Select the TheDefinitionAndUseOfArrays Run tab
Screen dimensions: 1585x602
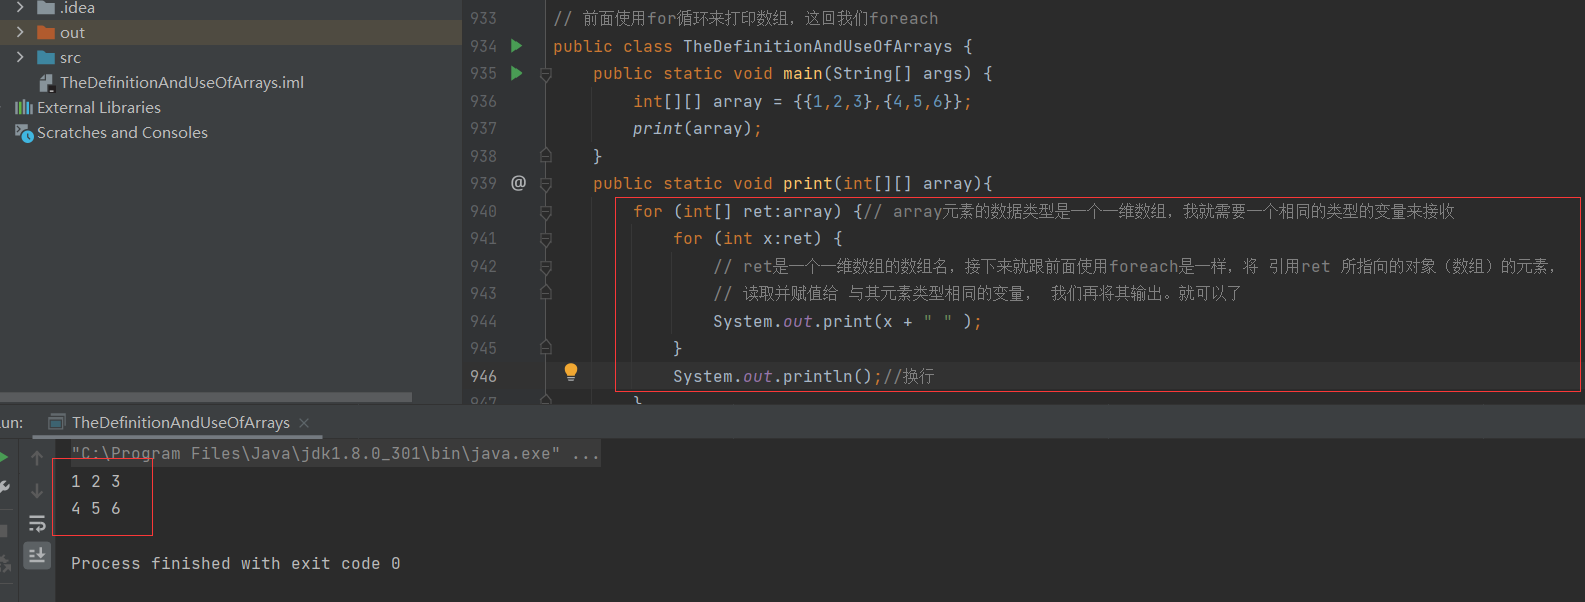click(180, 422)
